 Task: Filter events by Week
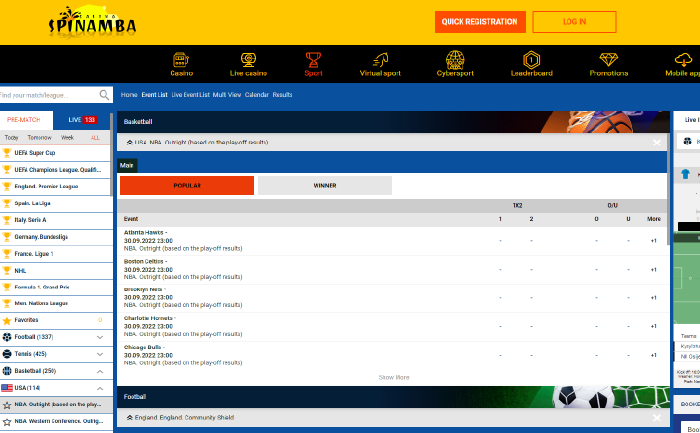click(x=67, y=137)
